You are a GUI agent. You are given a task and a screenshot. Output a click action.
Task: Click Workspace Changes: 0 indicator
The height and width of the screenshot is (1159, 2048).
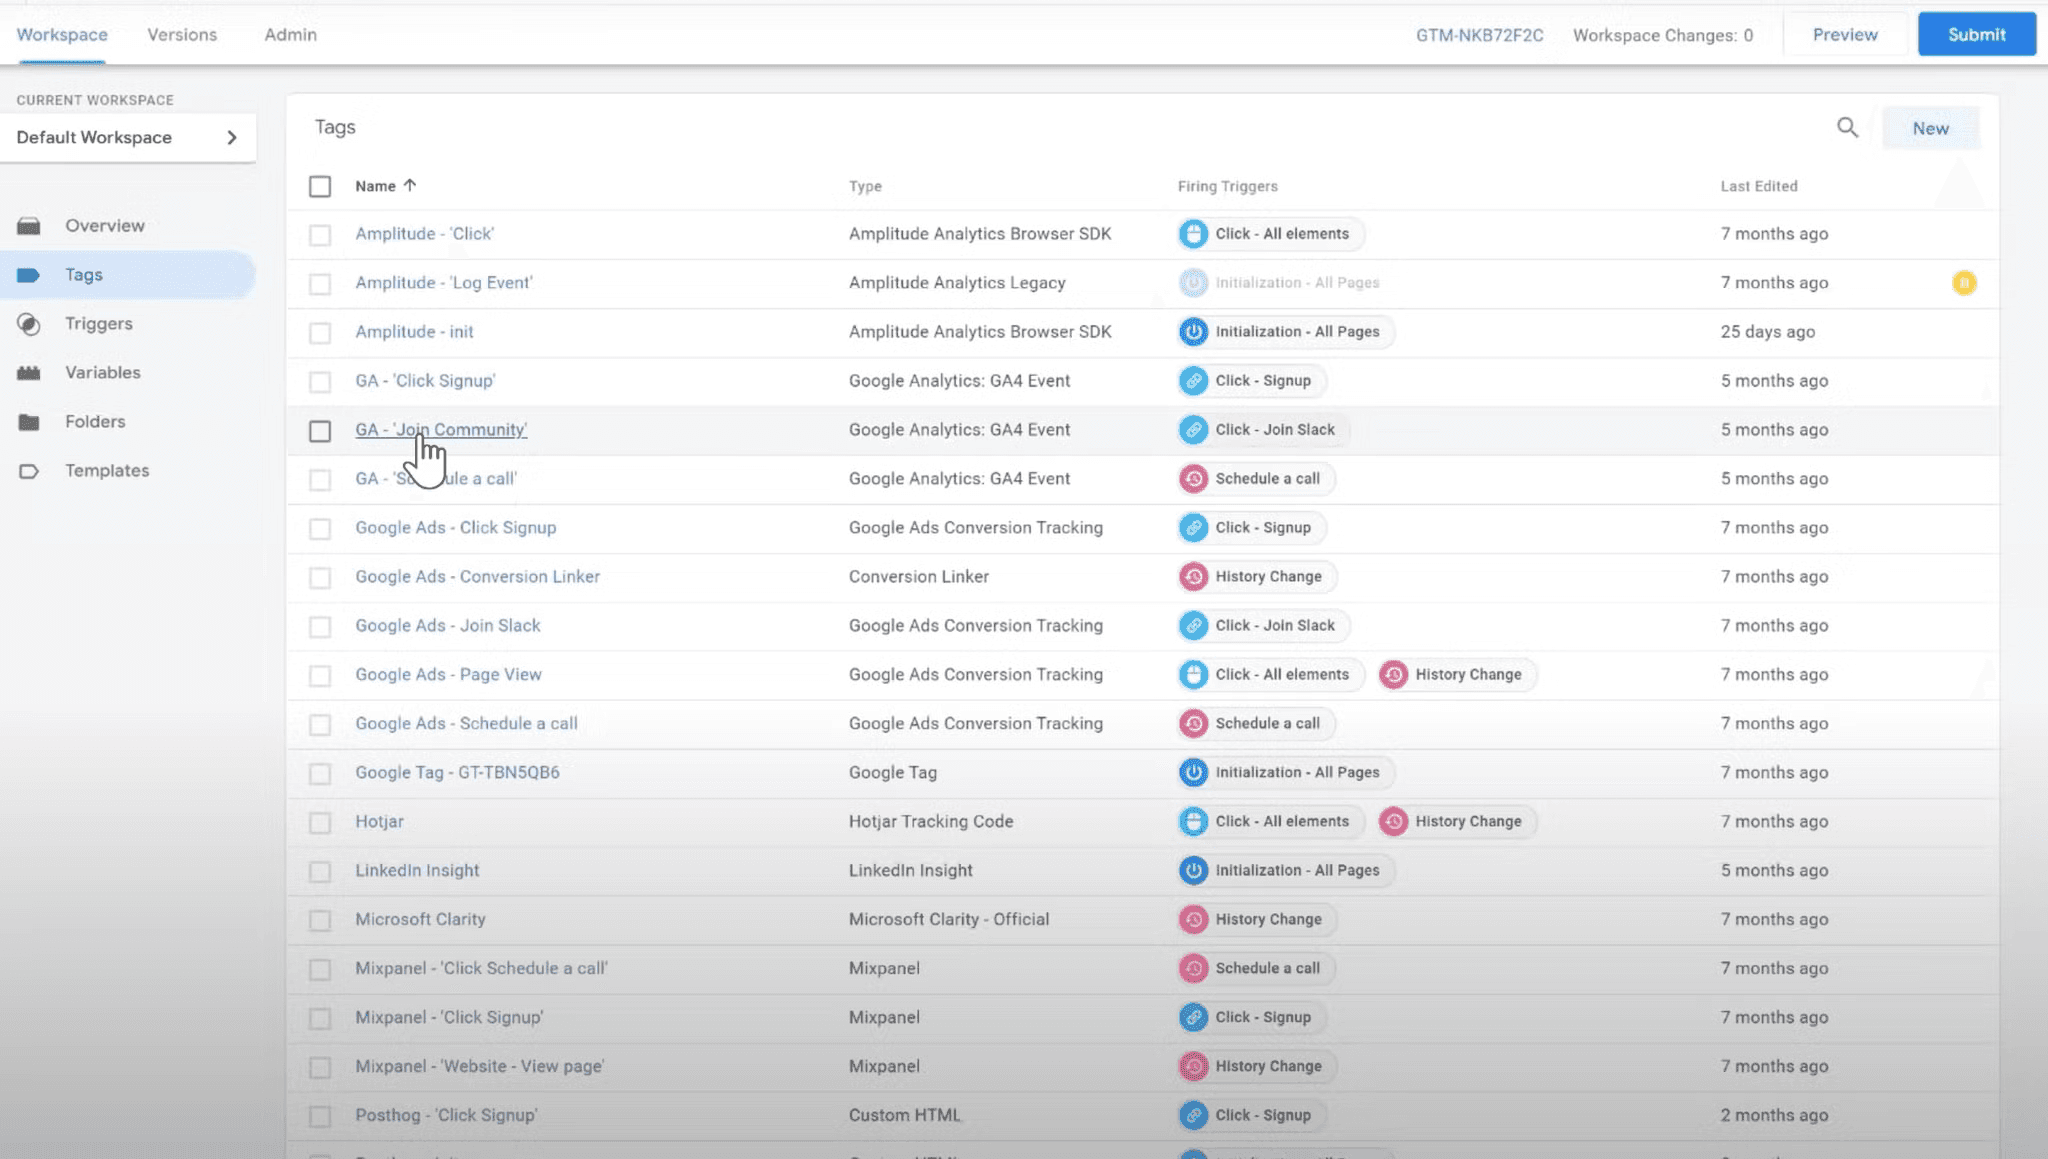pyautogui.click(x=1663, y=35)
